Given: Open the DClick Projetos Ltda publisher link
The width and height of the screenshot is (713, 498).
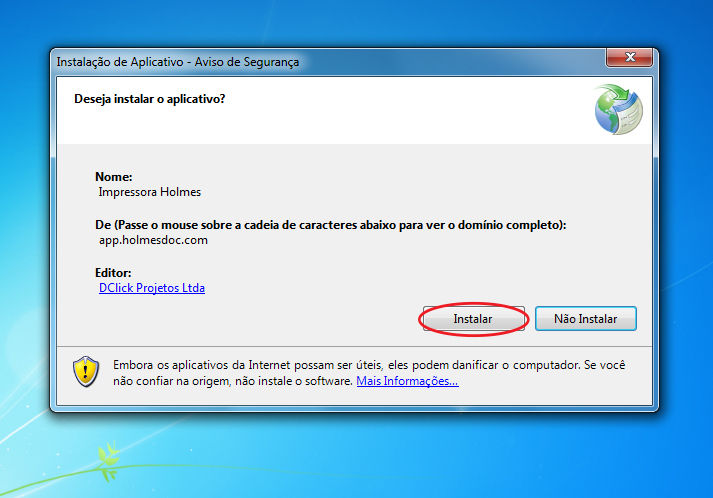Looking at the screenshot, I should click(x=152, y=288).
